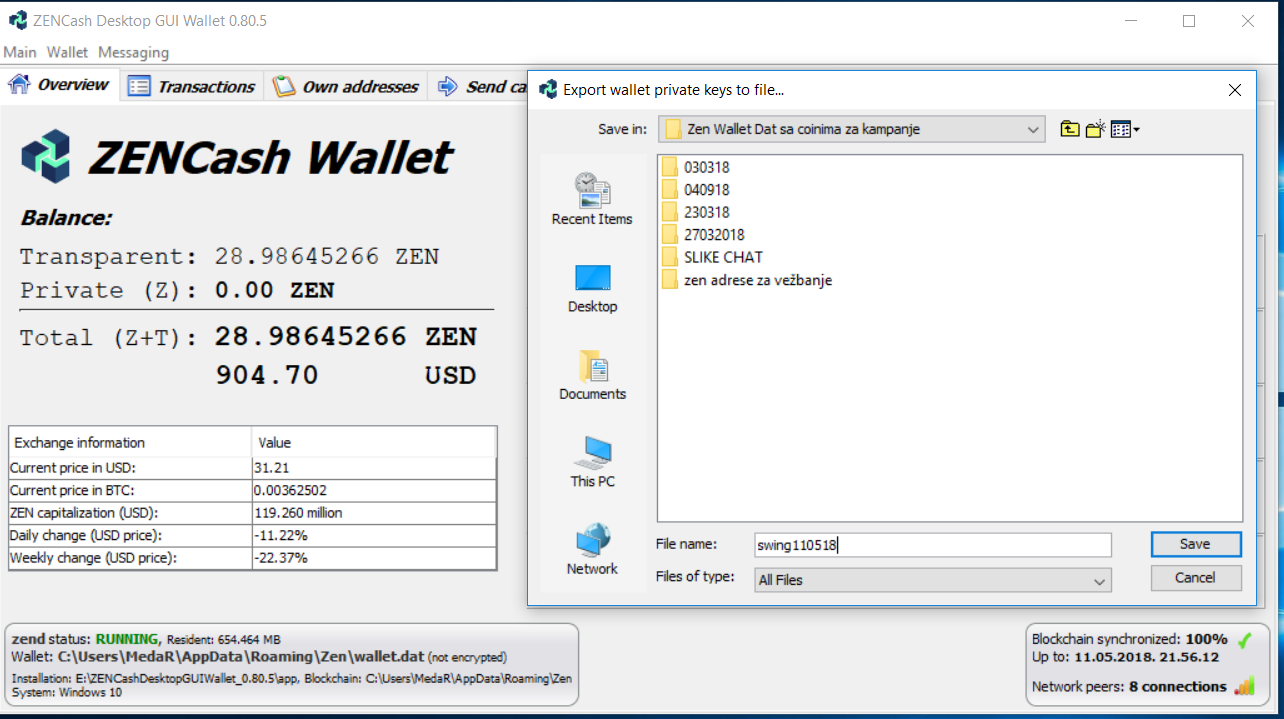Click the 'Exchange information' column header
Screen dimensions: 1284x719
click(x=130, y=442)
